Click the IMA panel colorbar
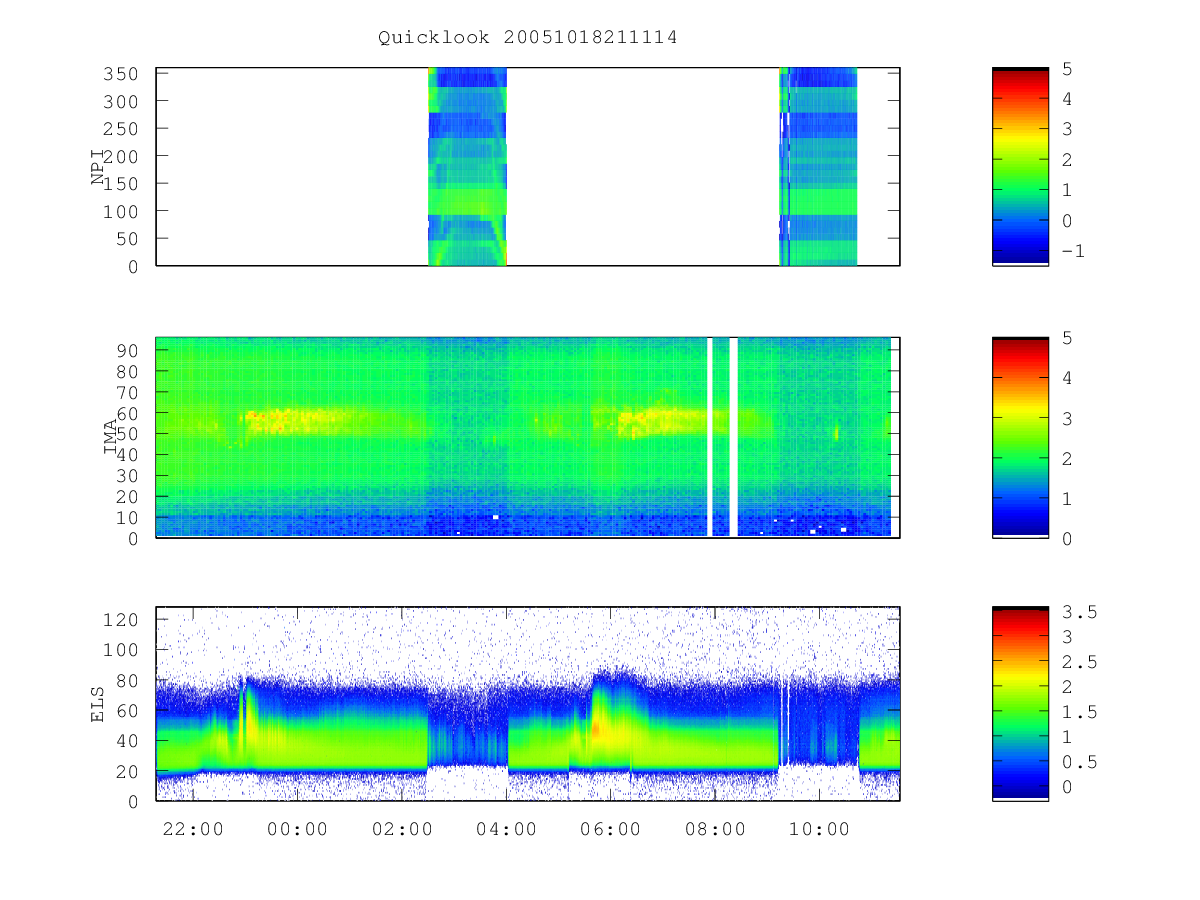The height and width of the screenshot is (900, 1200). tap(1020, 437)
